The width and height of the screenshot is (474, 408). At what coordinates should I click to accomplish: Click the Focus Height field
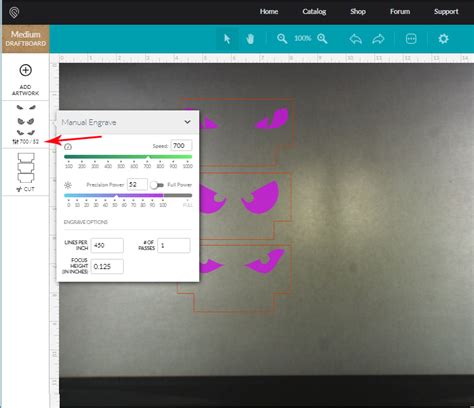click(x=107, y=267)
